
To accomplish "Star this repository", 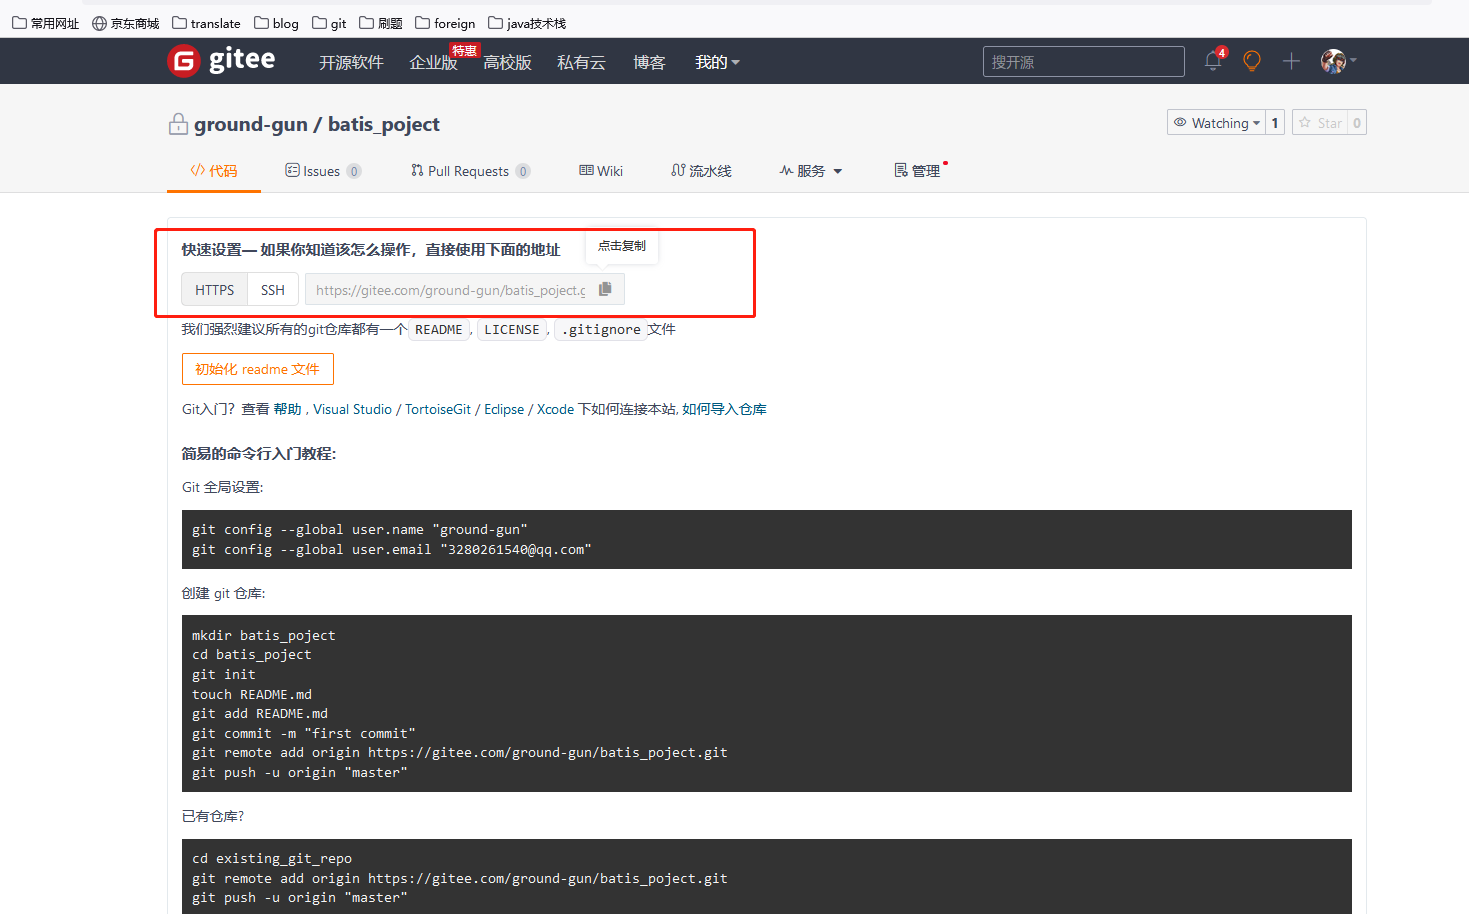I will tap(1320, 123).
